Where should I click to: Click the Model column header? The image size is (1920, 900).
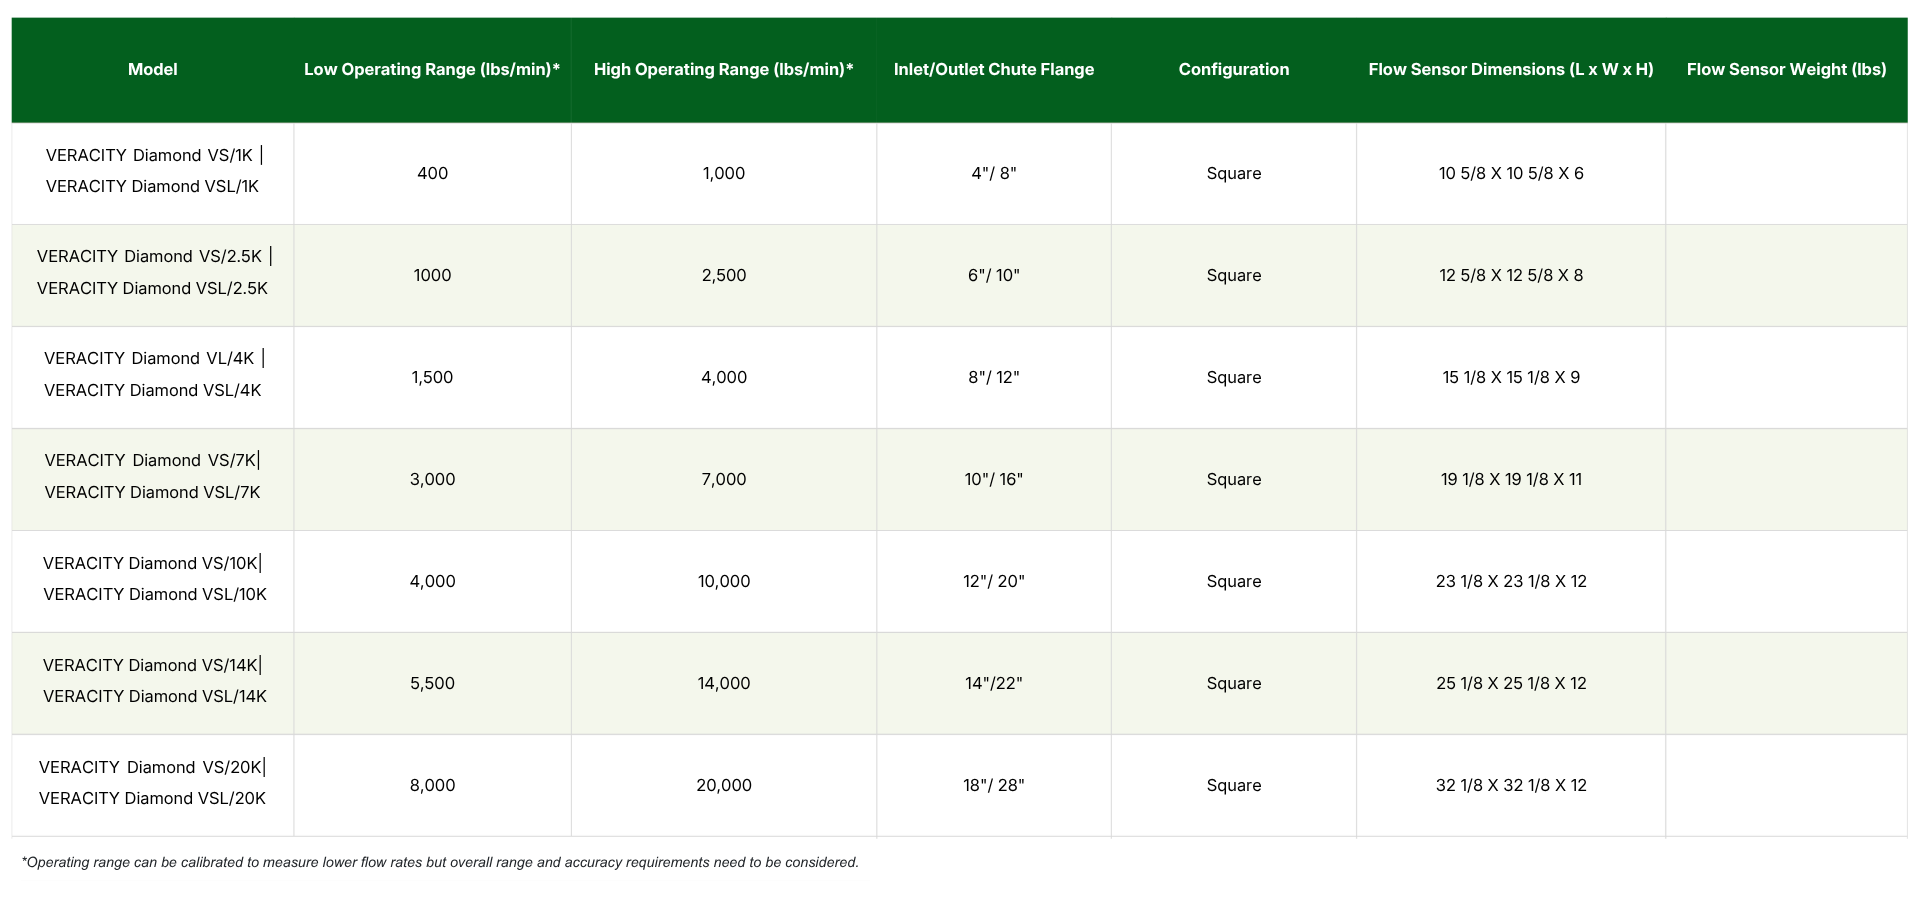pyautogui.click(x=152, y=69)
